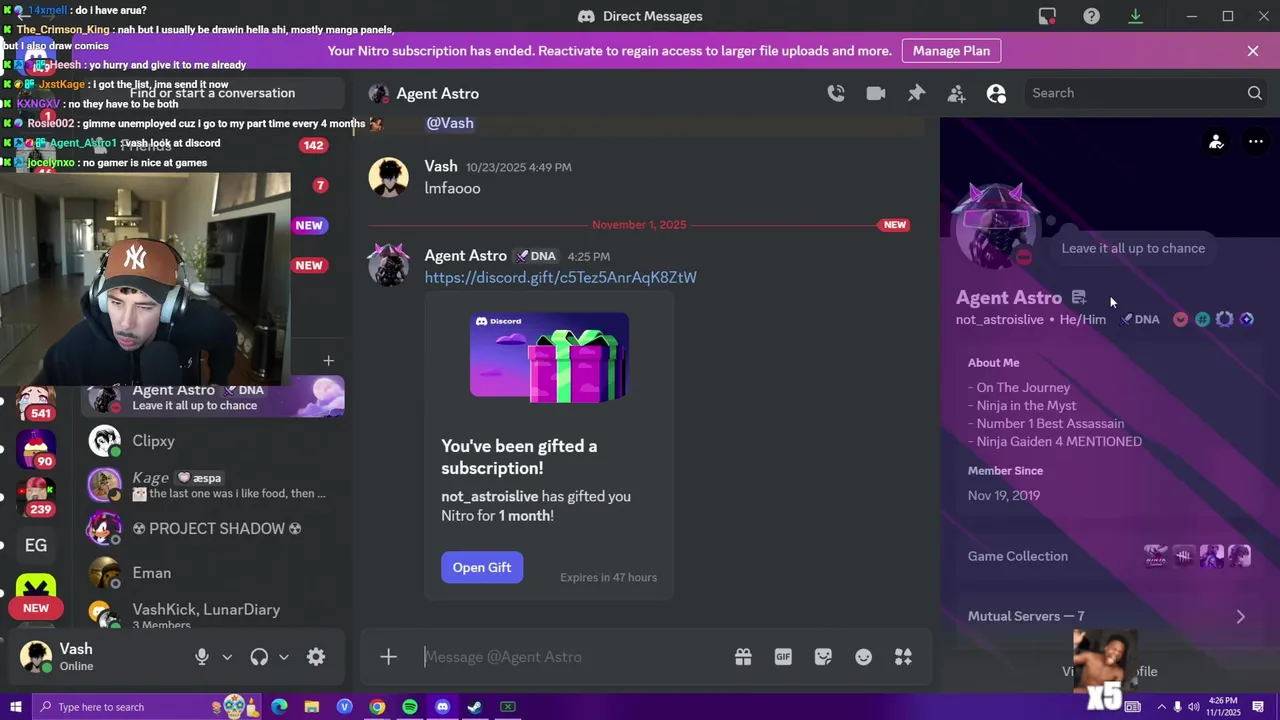
Task: Click the add note icon next to Agent Astro
Action: [1079, 297]
